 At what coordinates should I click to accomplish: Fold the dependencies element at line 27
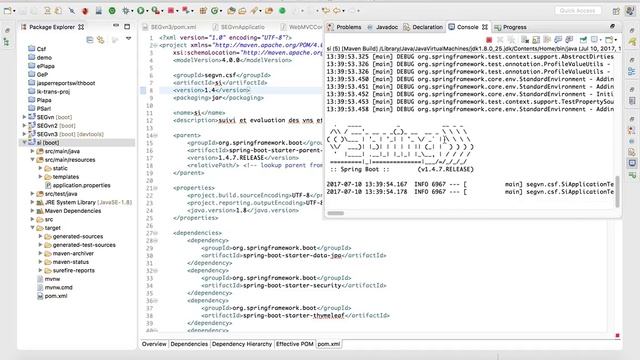click(x=156, y=233)
